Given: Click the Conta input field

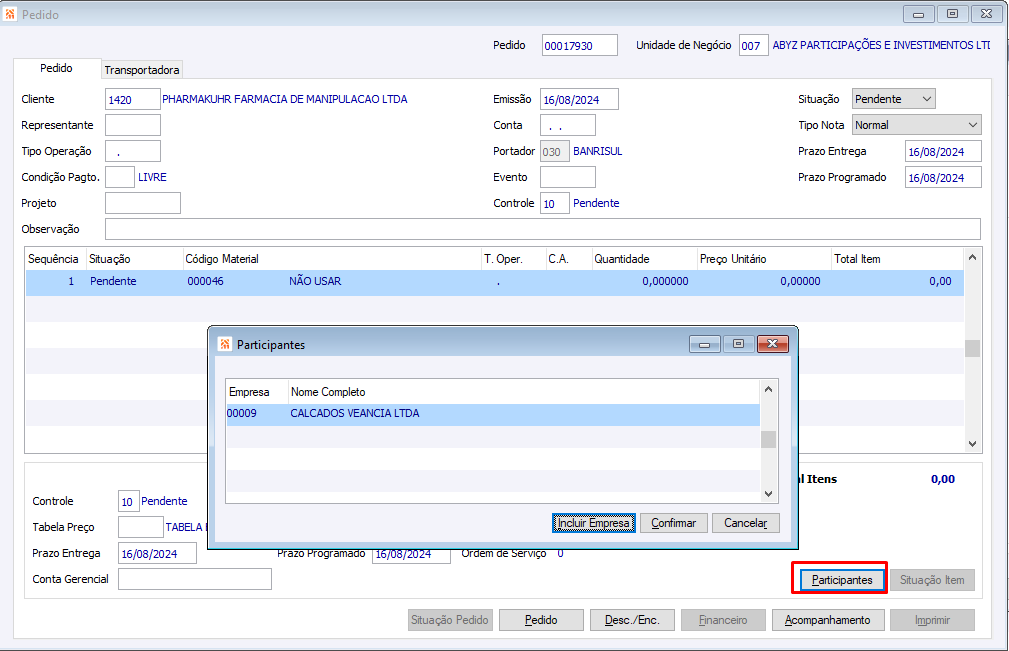Looking at the screenshot, I should click(568, 125).
